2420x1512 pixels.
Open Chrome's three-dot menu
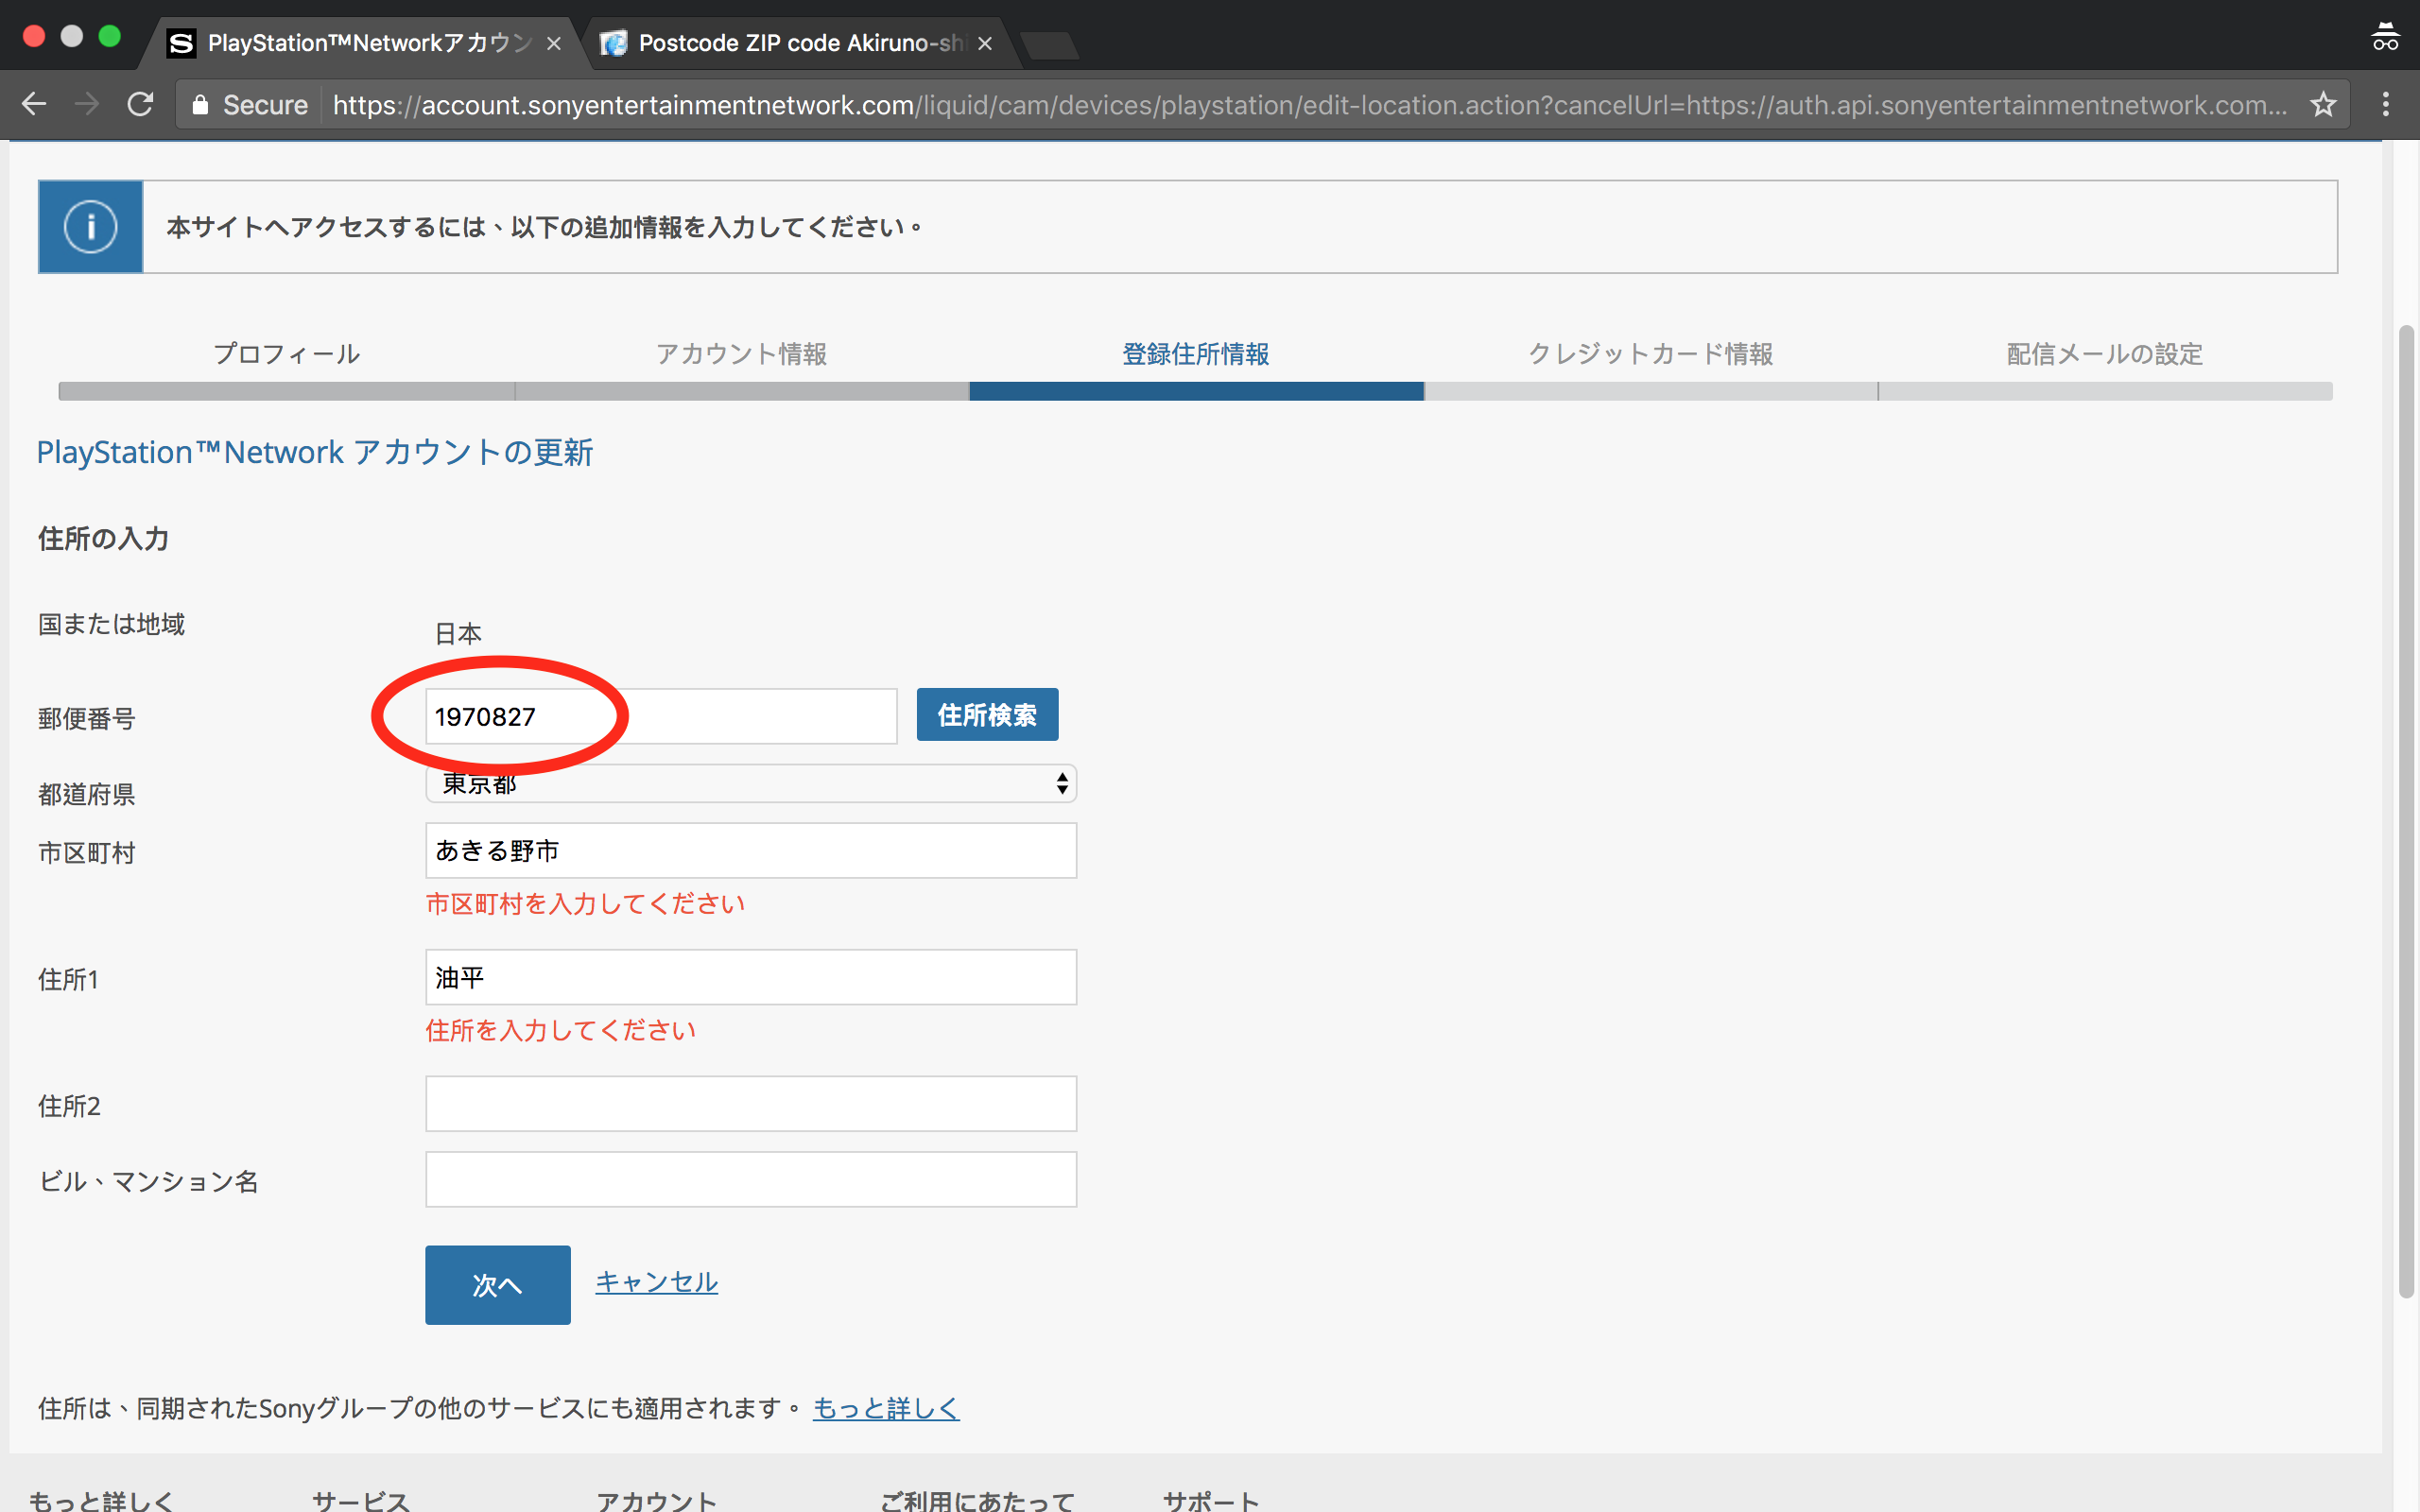point(2385,104)
